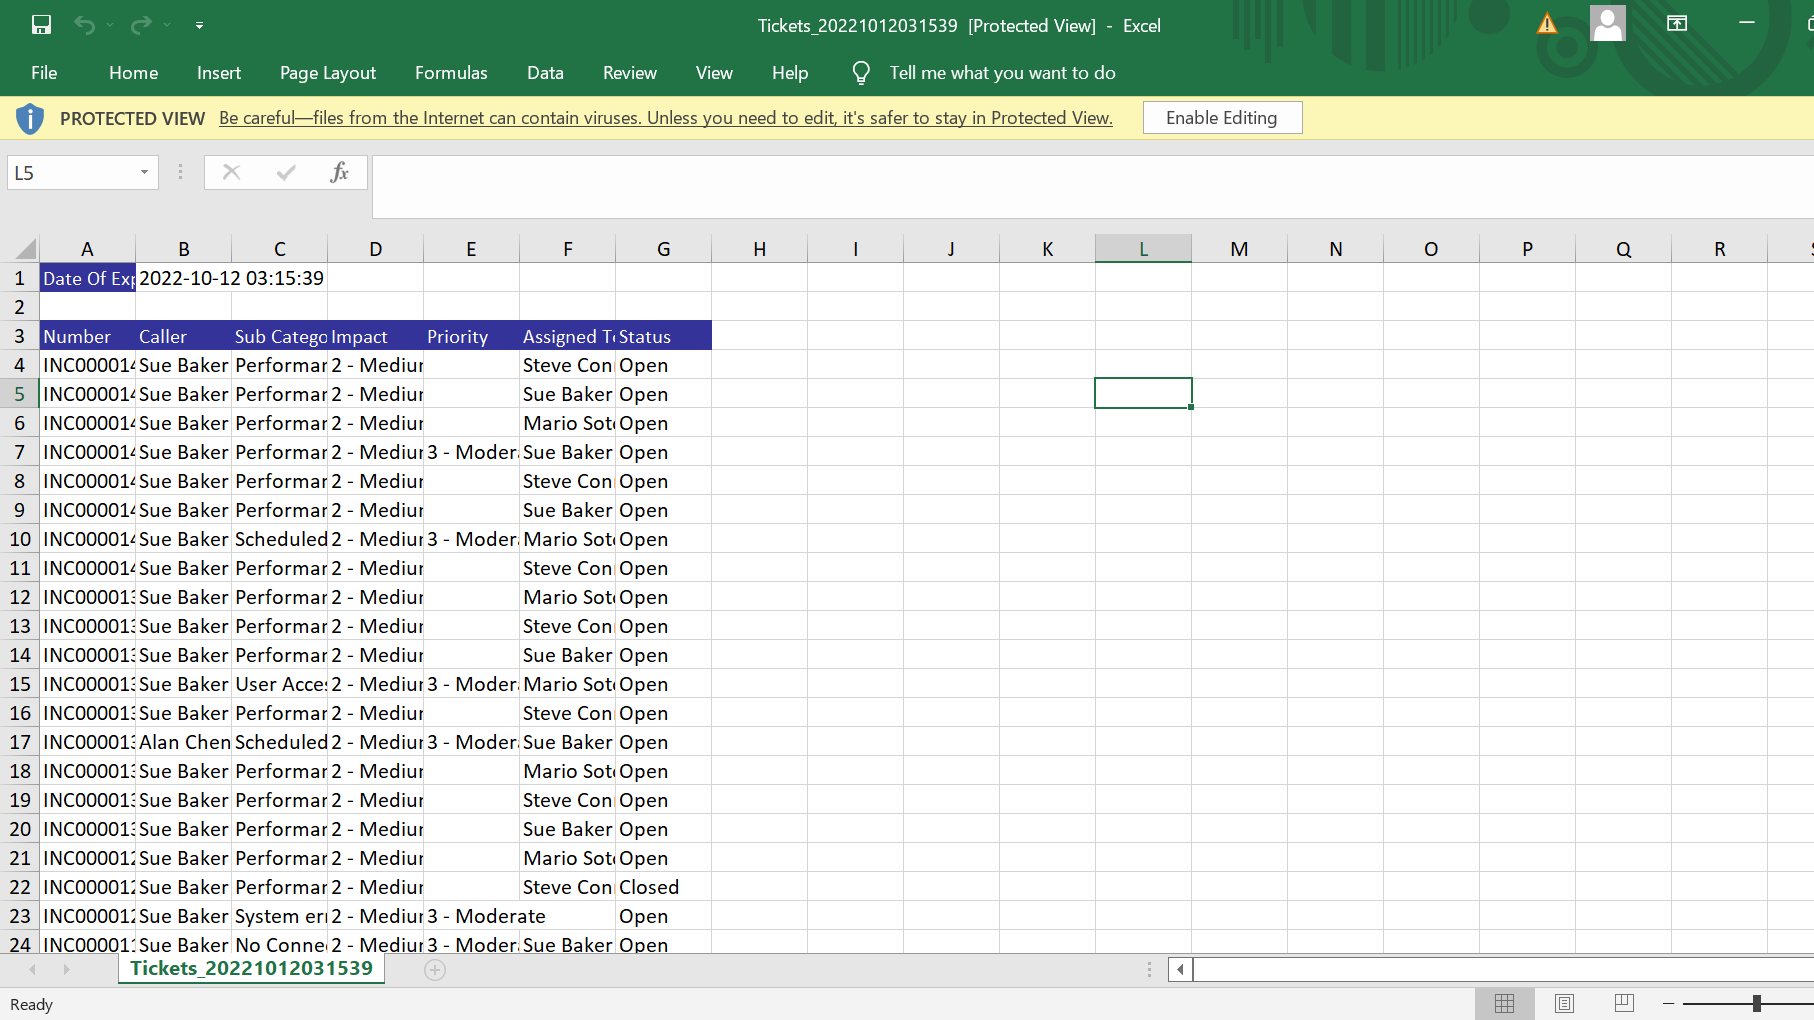Open the user account profile icon
The height and width of the screenshot is (1020, 1814).
pyautogui.click(x=1607, y=24)
